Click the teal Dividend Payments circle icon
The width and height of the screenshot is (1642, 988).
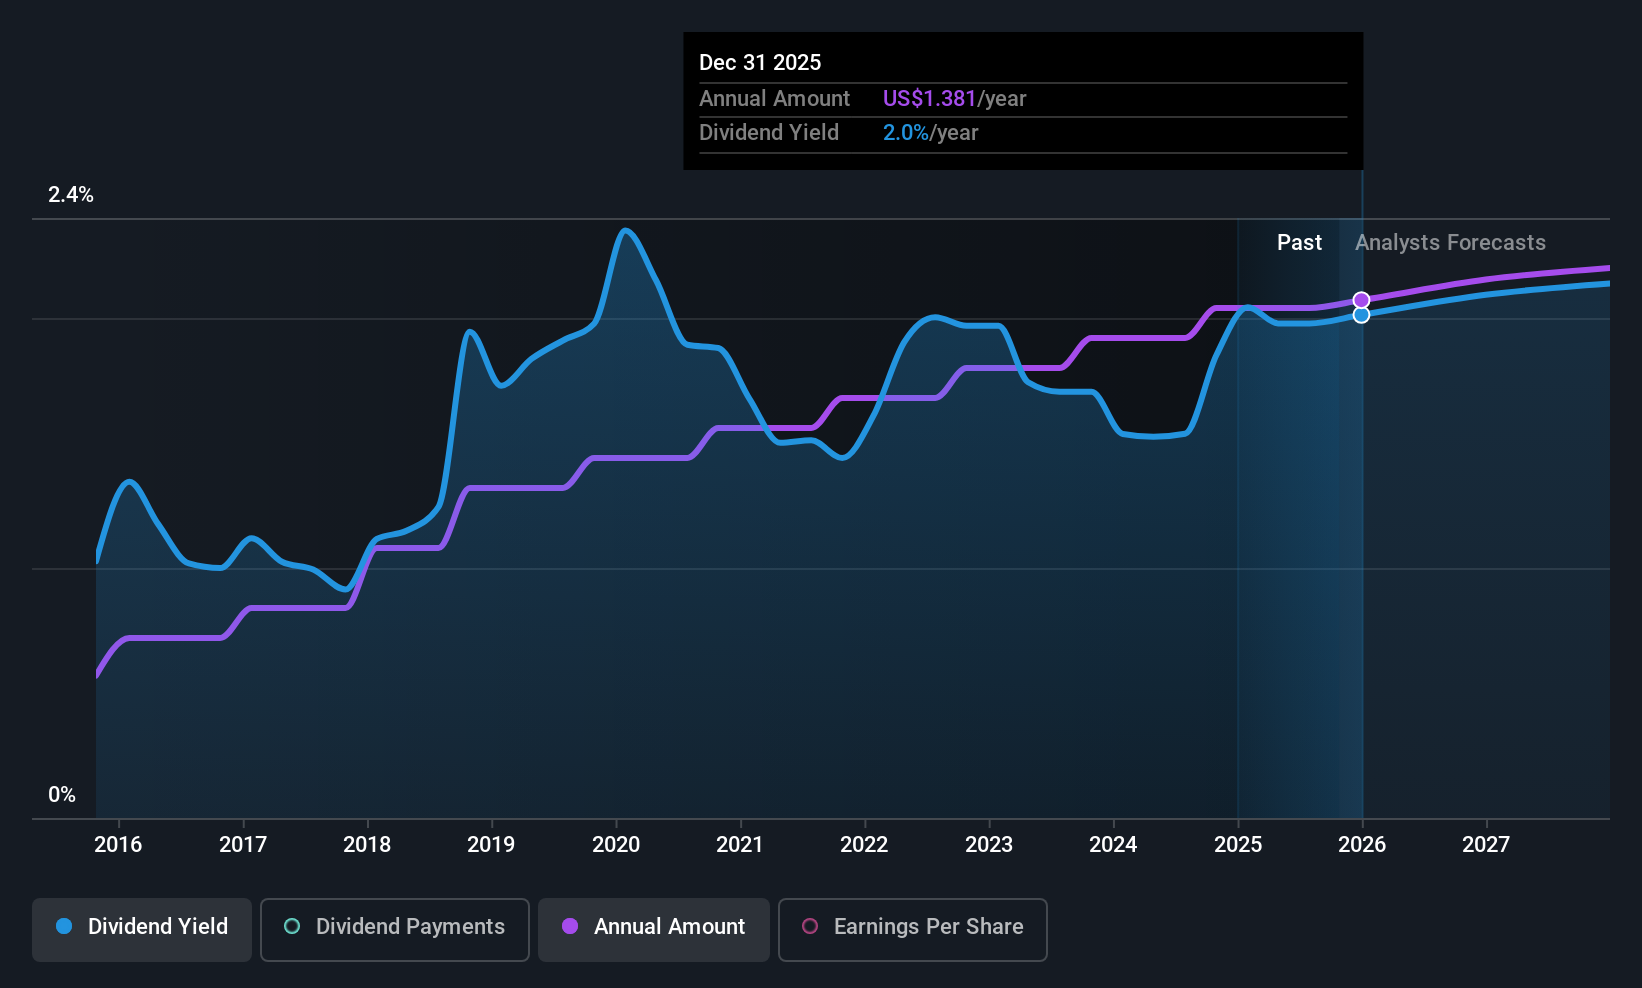pyautogui.click(x=291, y=927)
